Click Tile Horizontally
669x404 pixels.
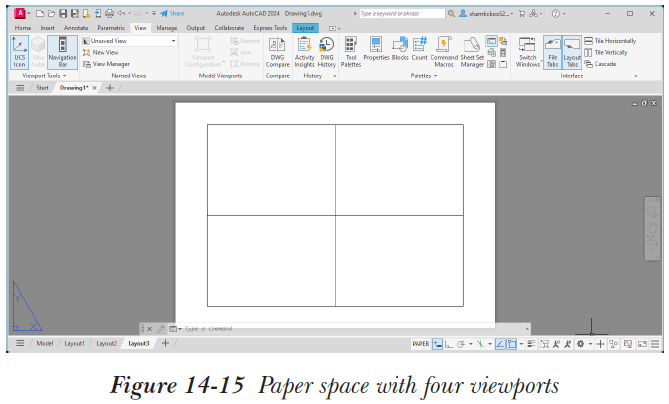[611, 41]
